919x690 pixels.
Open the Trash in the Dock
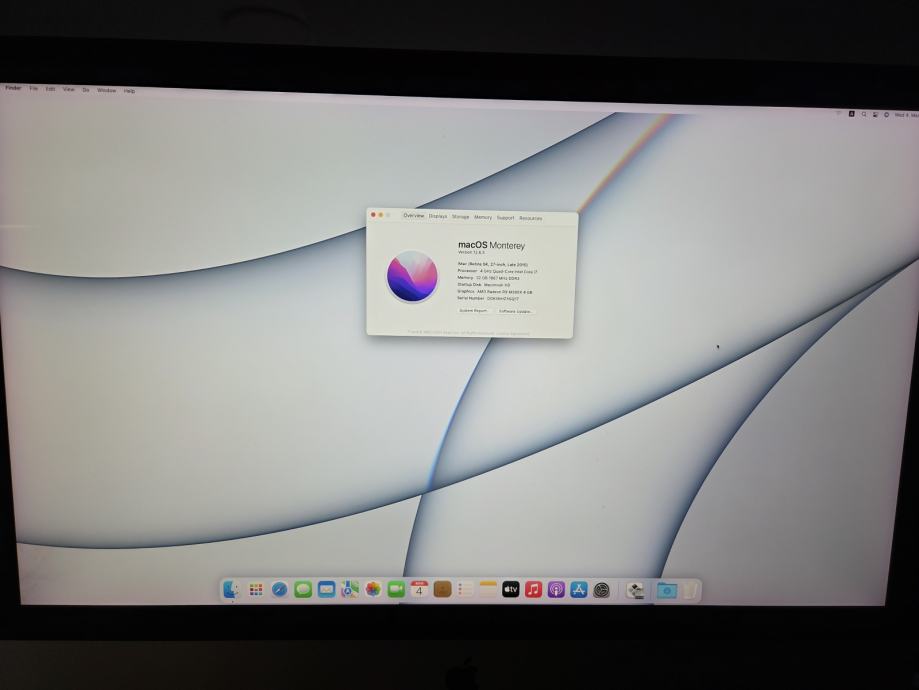(690, 590)
